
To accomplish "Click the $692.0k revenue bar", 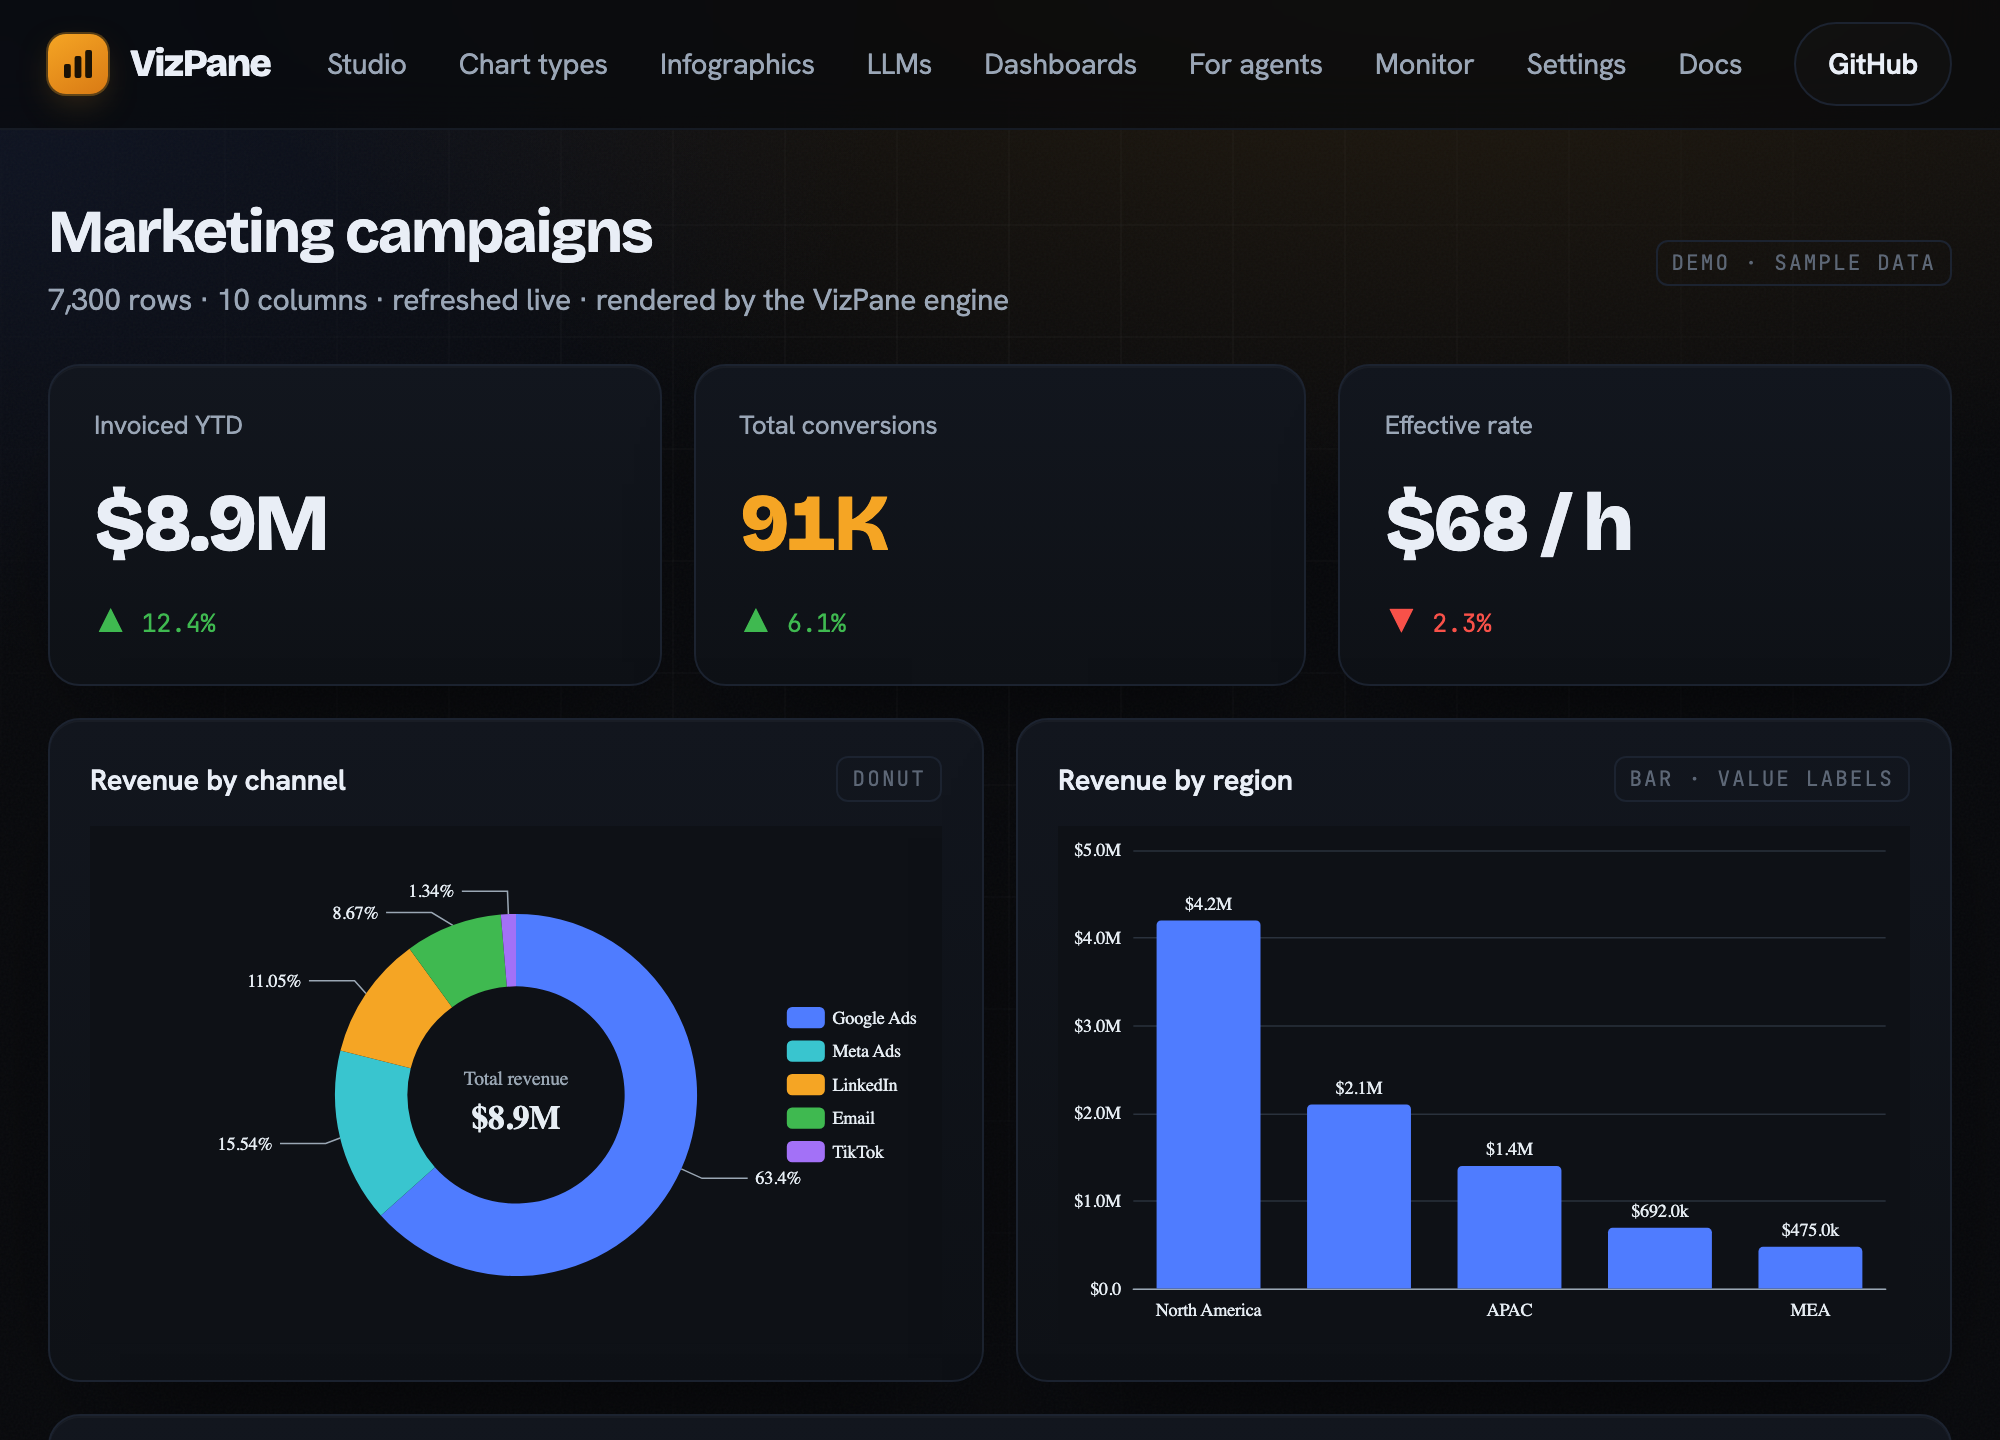I will point(1659,1258).
